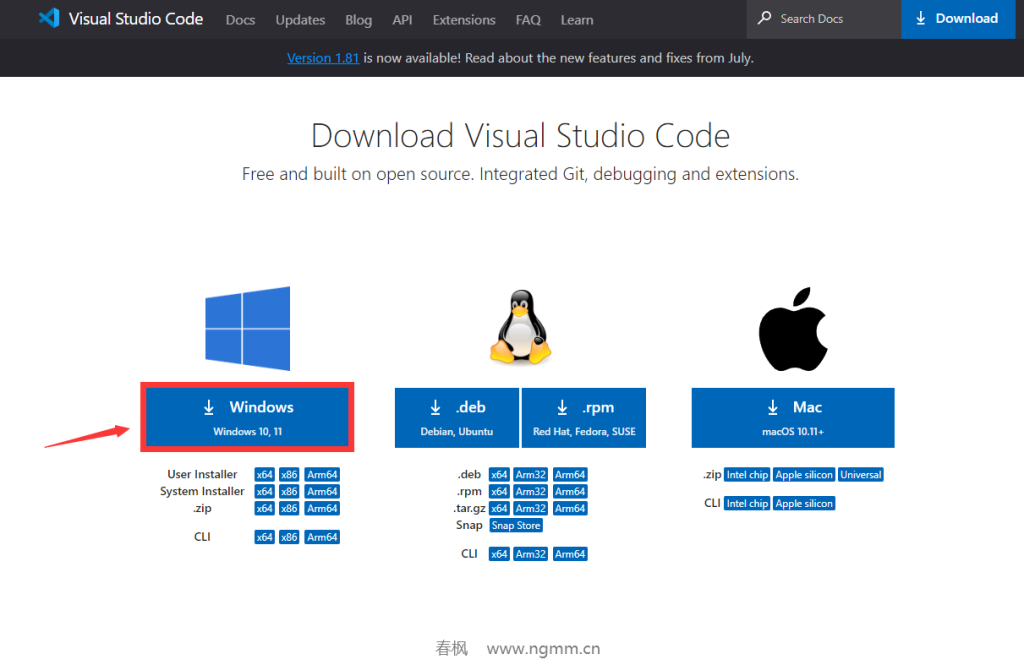
Task: Click the "User Installer" label
Action: pos(202,474)
